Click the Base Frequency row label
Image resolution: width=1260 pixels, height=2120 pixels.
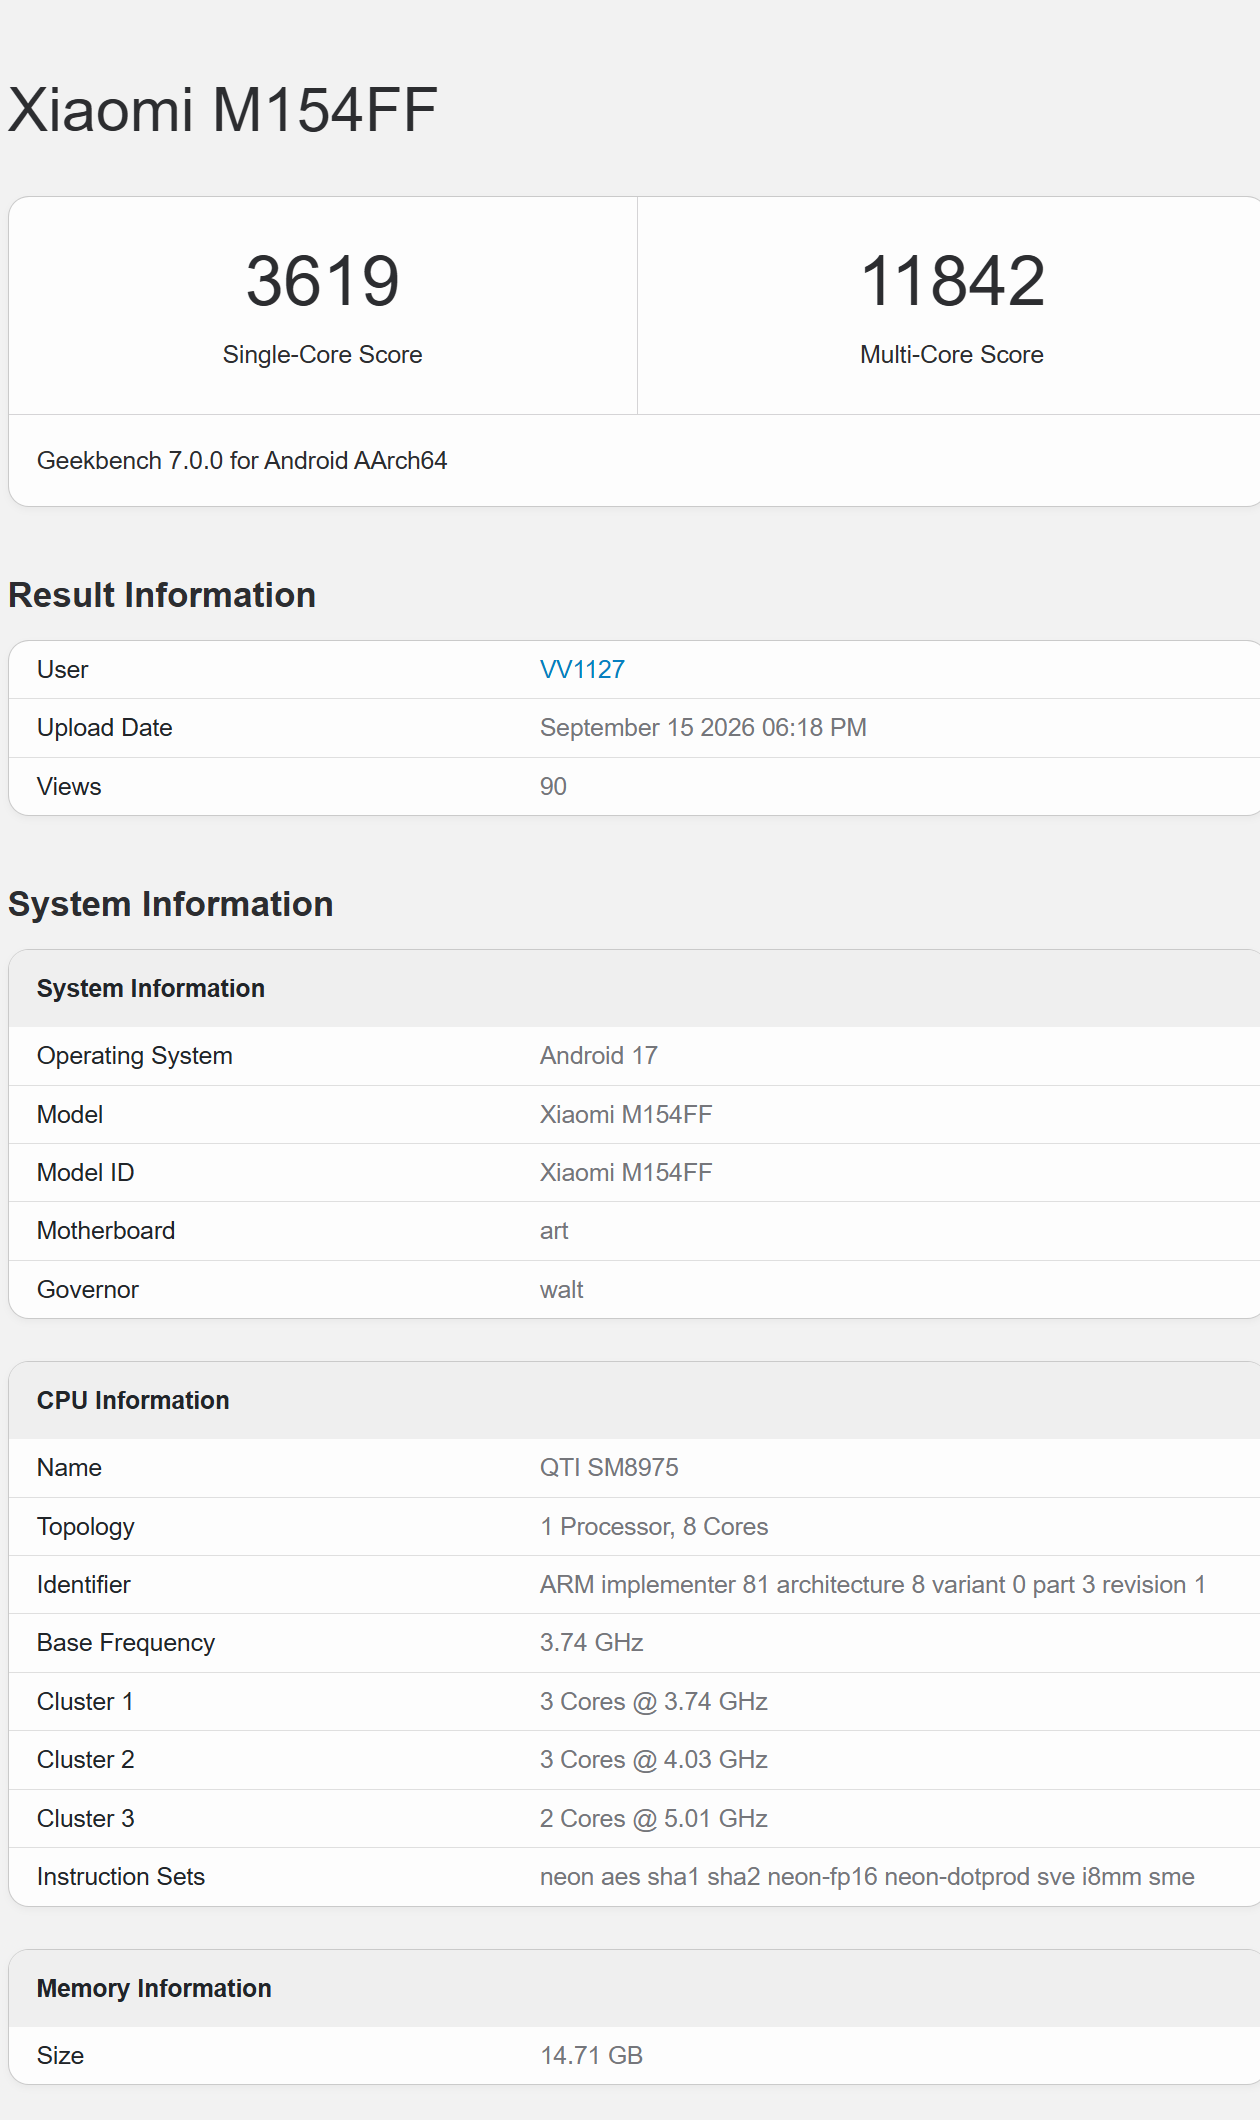point(126,1642)
